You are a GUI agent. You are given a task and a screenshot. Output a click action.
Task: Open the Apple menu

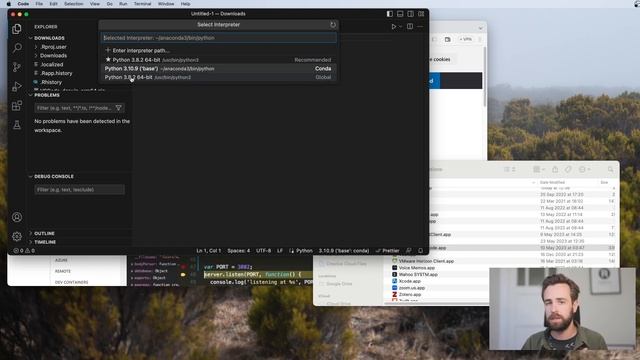[9, 4]
